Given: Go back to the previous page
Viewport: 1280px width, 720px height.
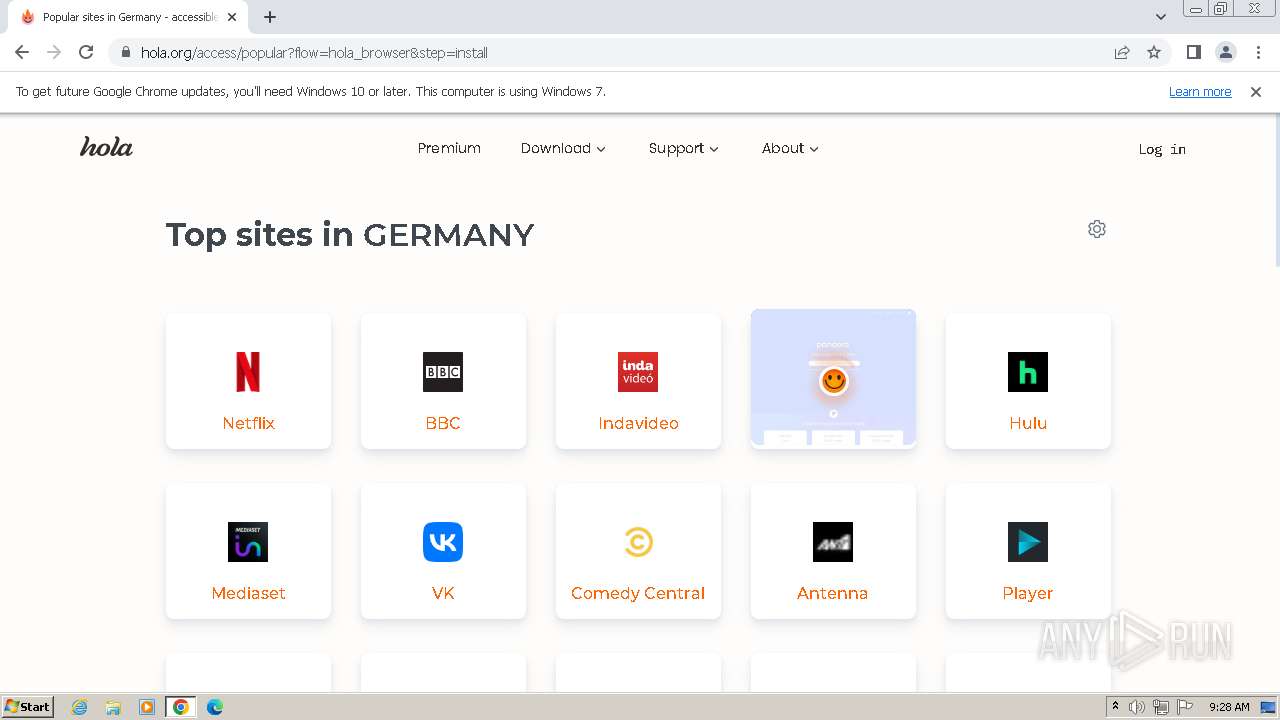Looking at the screenshot, I should point(22,52).
